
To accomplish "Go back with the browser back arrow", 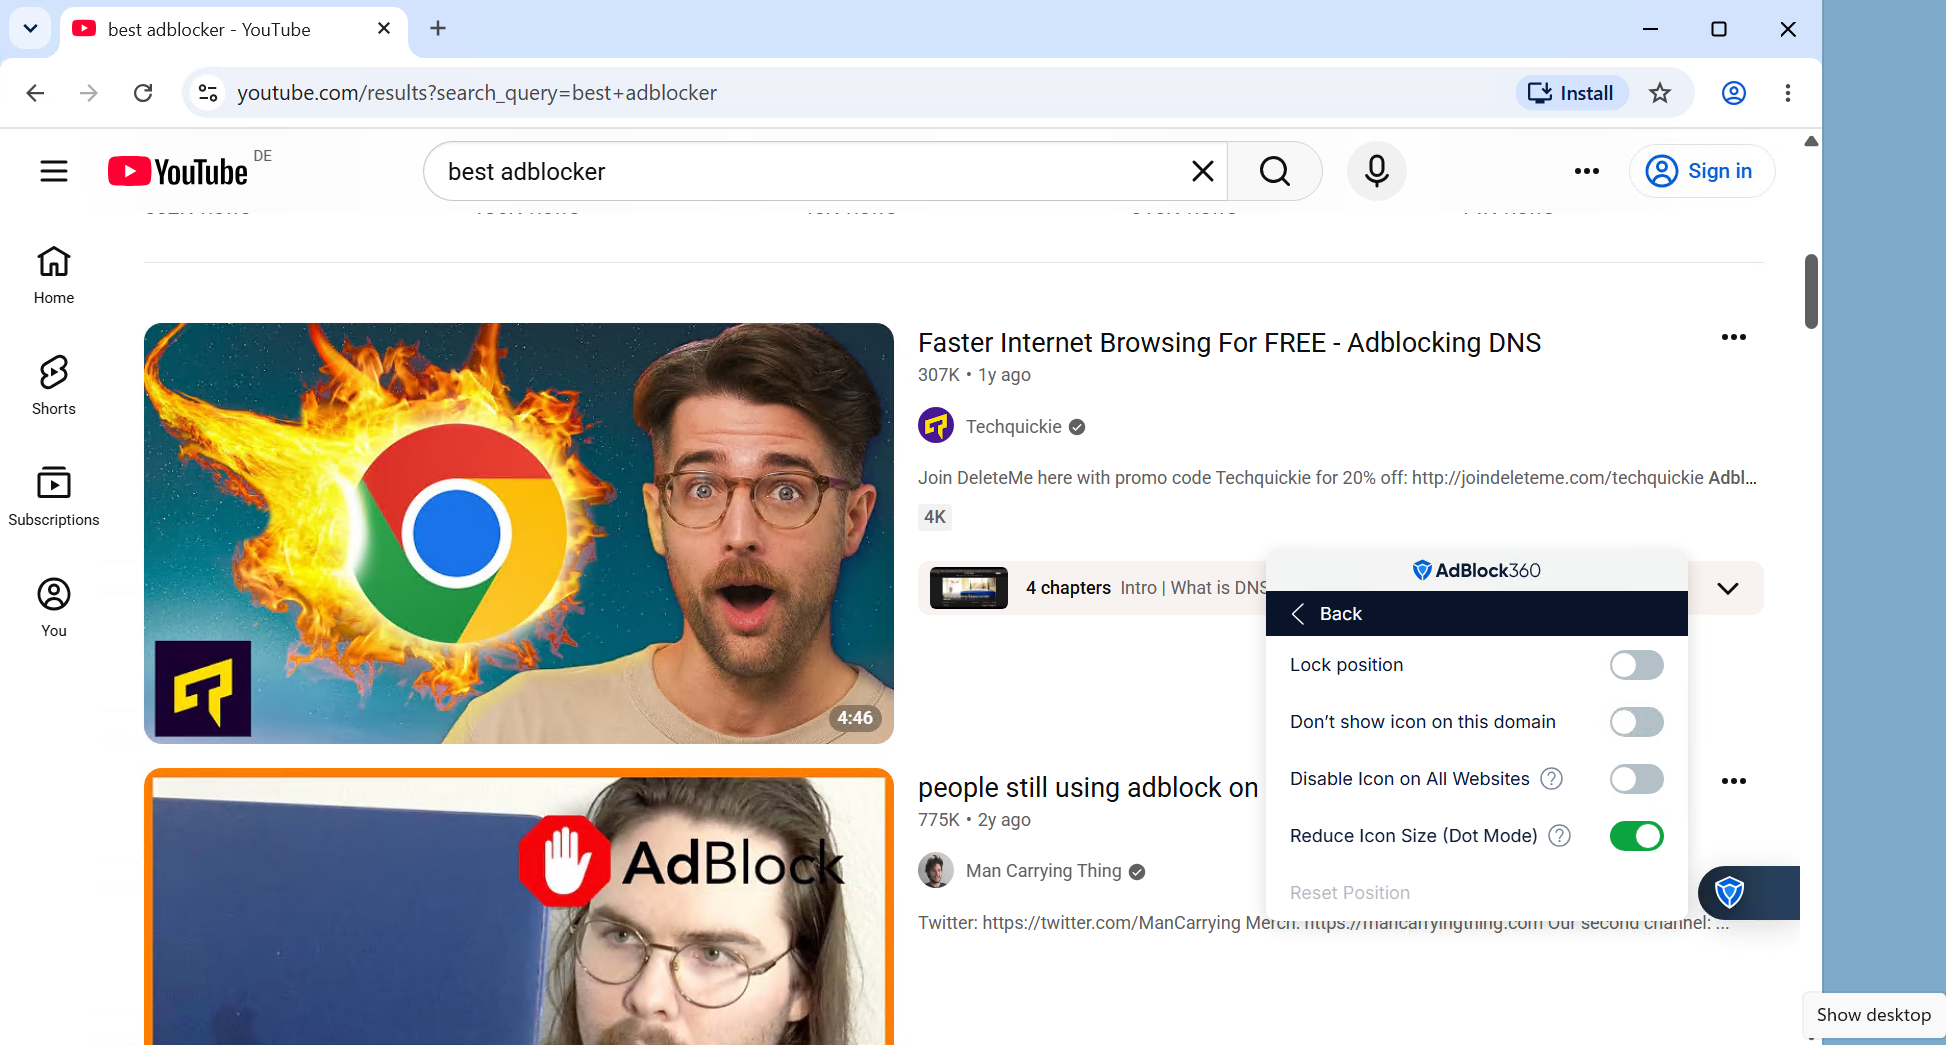I will click(x=35, y=93).
